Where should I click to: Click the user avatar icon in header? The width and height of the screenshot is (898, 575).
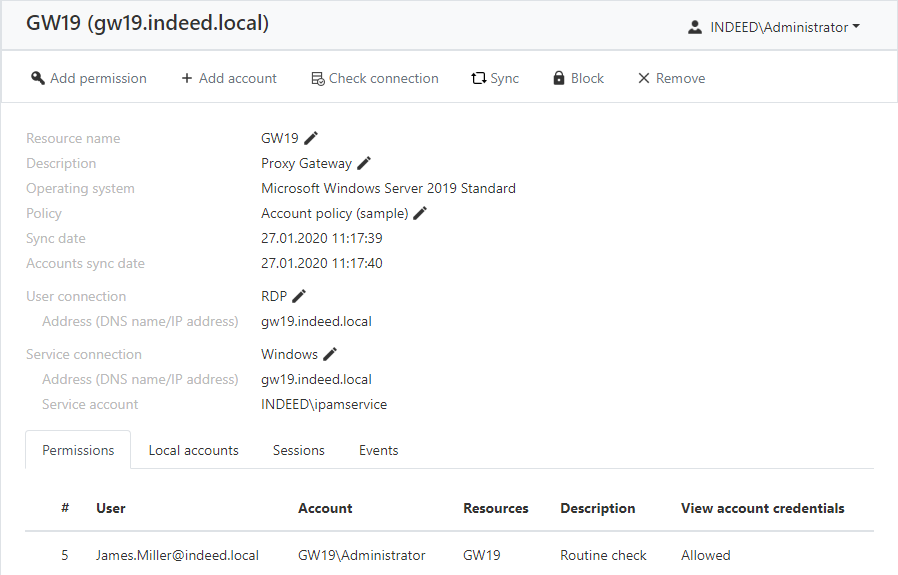coord(695,27)
